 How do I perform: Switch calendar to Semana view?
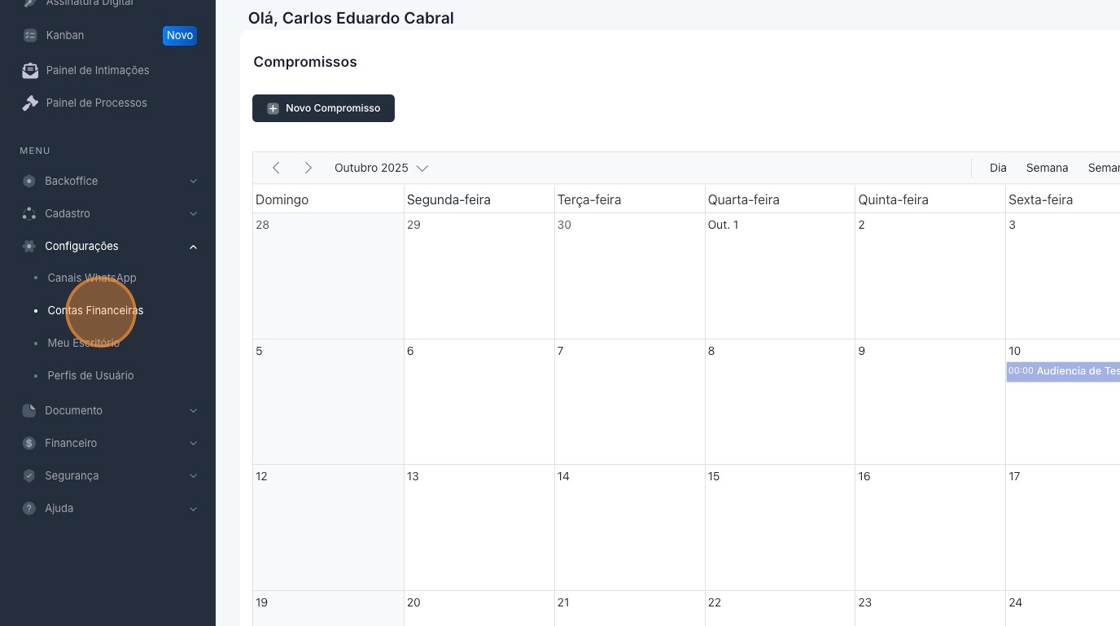point(1047,168)
